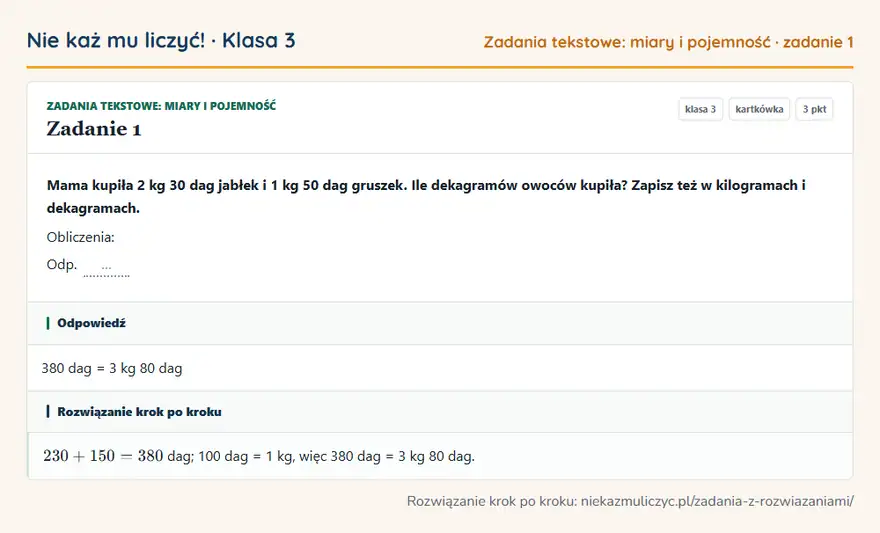Image resolution: width=880 pixels, height=533 pixels.
Task: Open the niekazmuliczyc.pl/zadania-z-rozwiazaniami/ link
Action: pos(717,501)
